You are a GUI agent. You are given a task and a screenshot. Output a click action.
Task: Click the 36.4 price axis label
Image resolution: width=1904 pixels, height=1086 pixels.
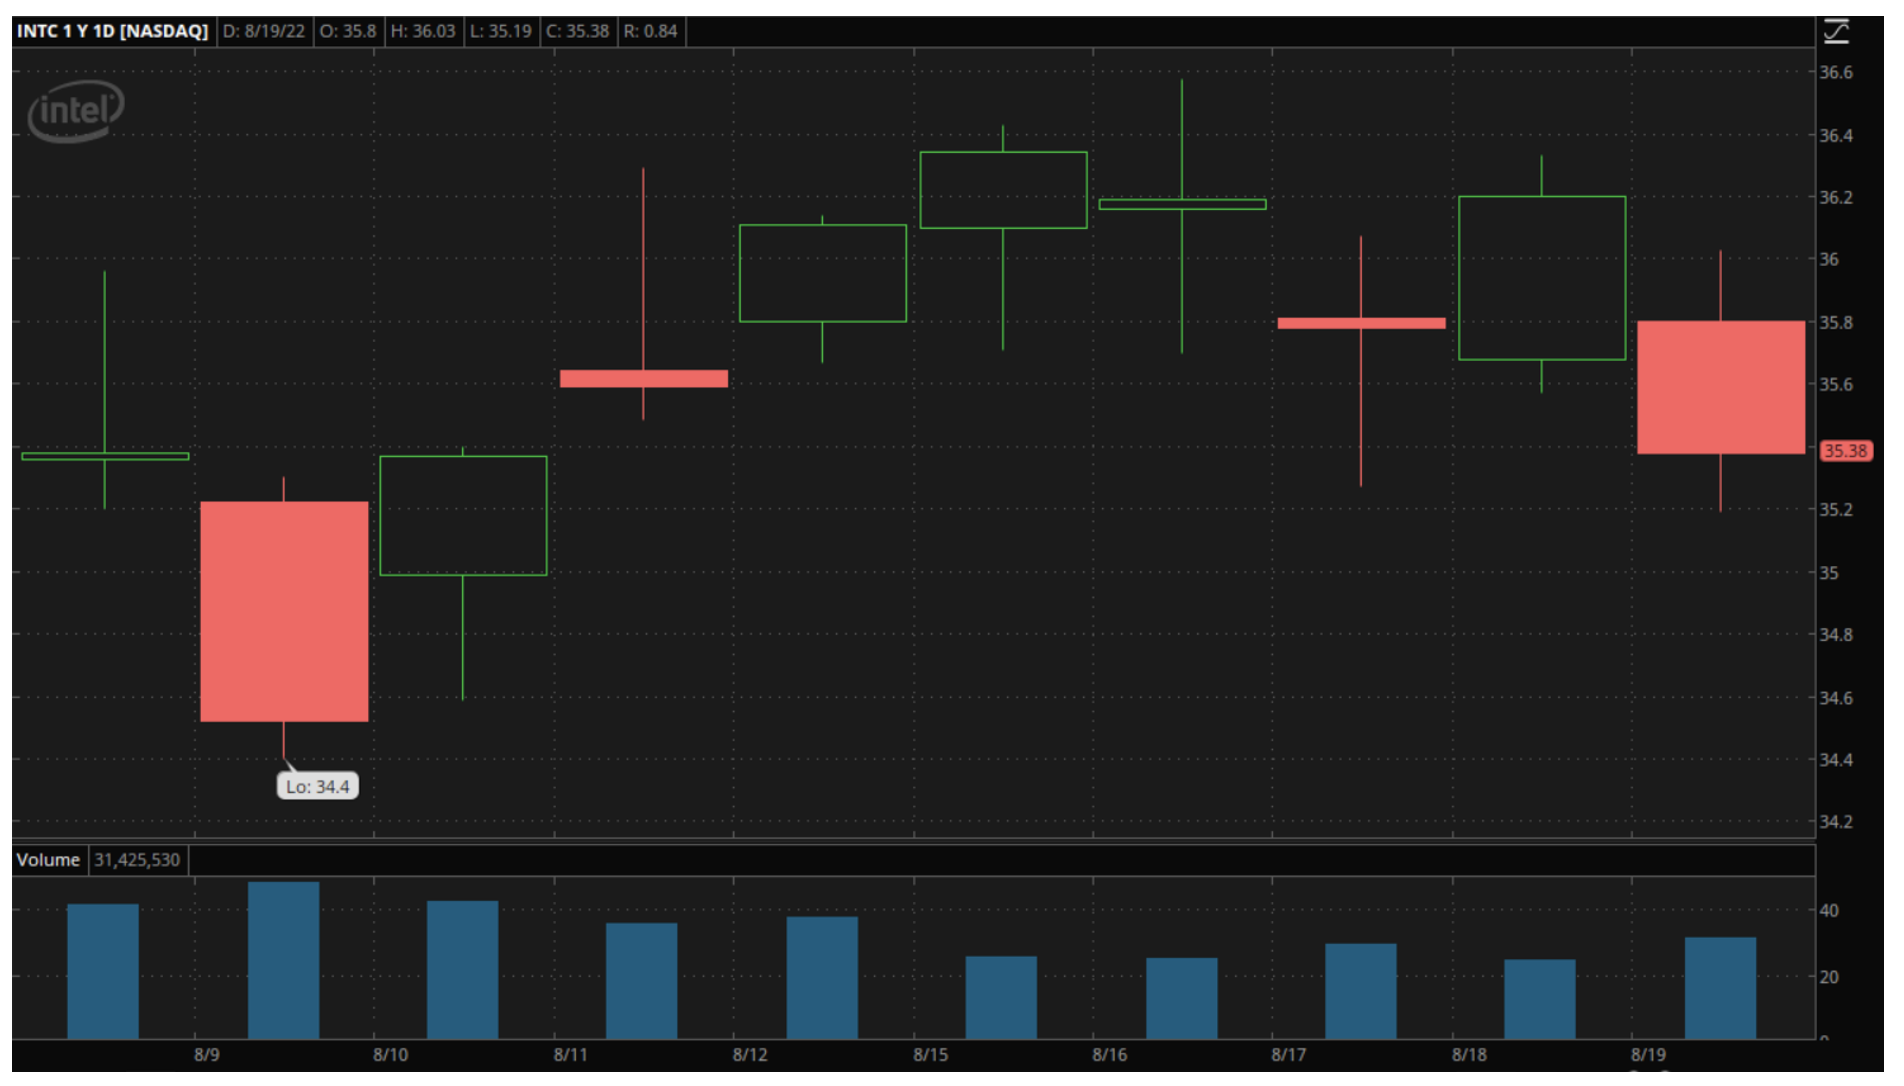coord(1835,135)
